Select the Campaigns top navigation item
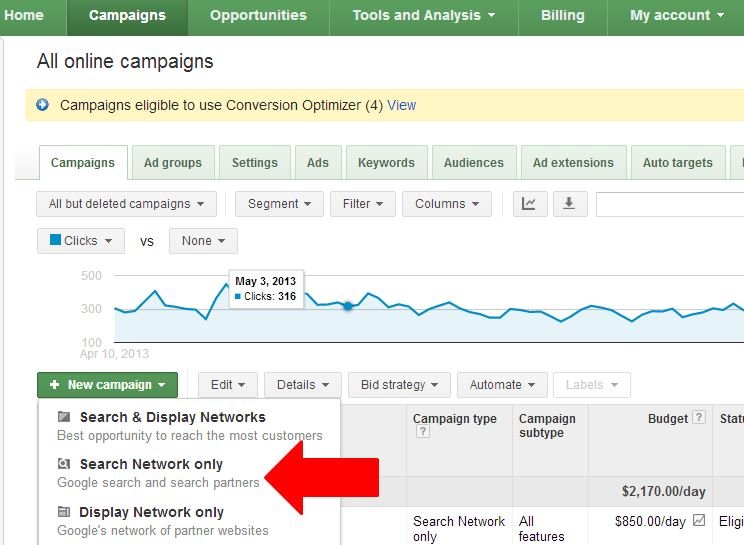 [x=127, y=16]
